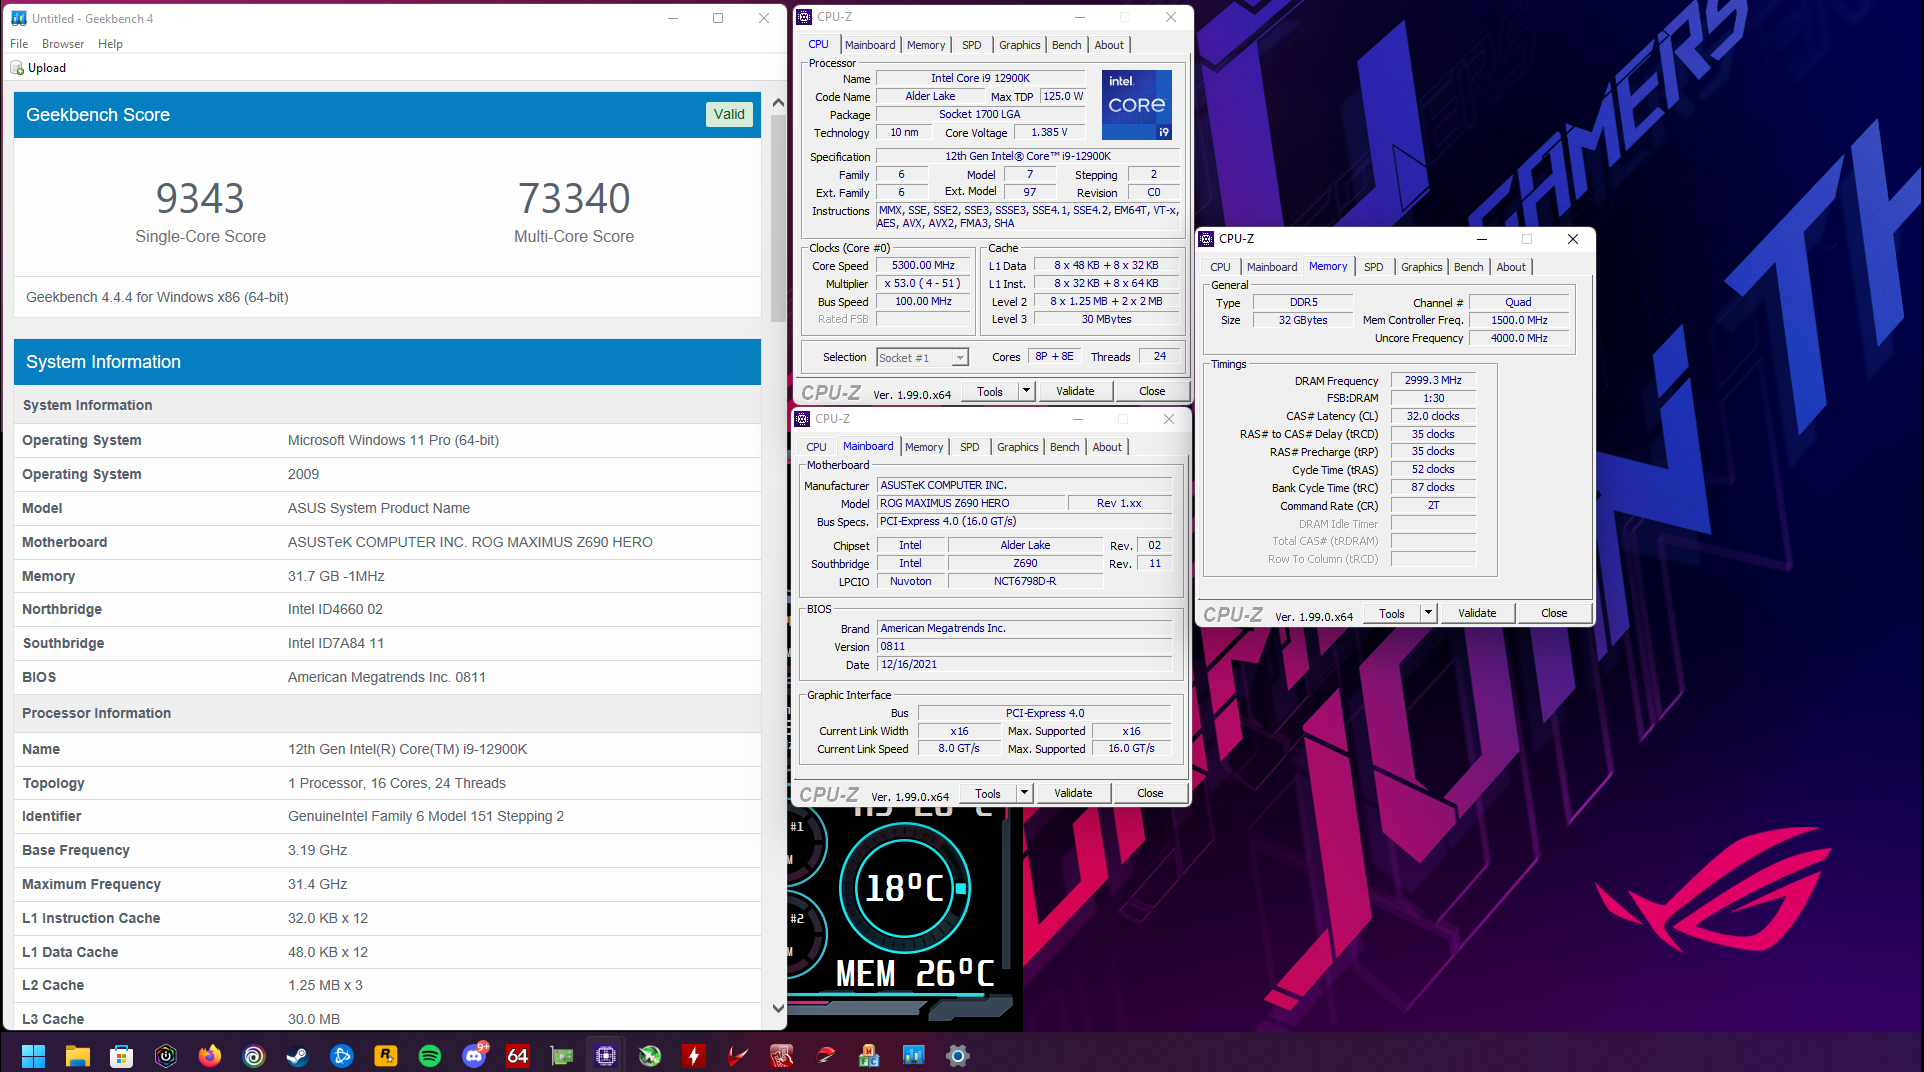Click the 8P + 8E cores value
Screen dimensions: 1924x1072
pos(1054,356)
